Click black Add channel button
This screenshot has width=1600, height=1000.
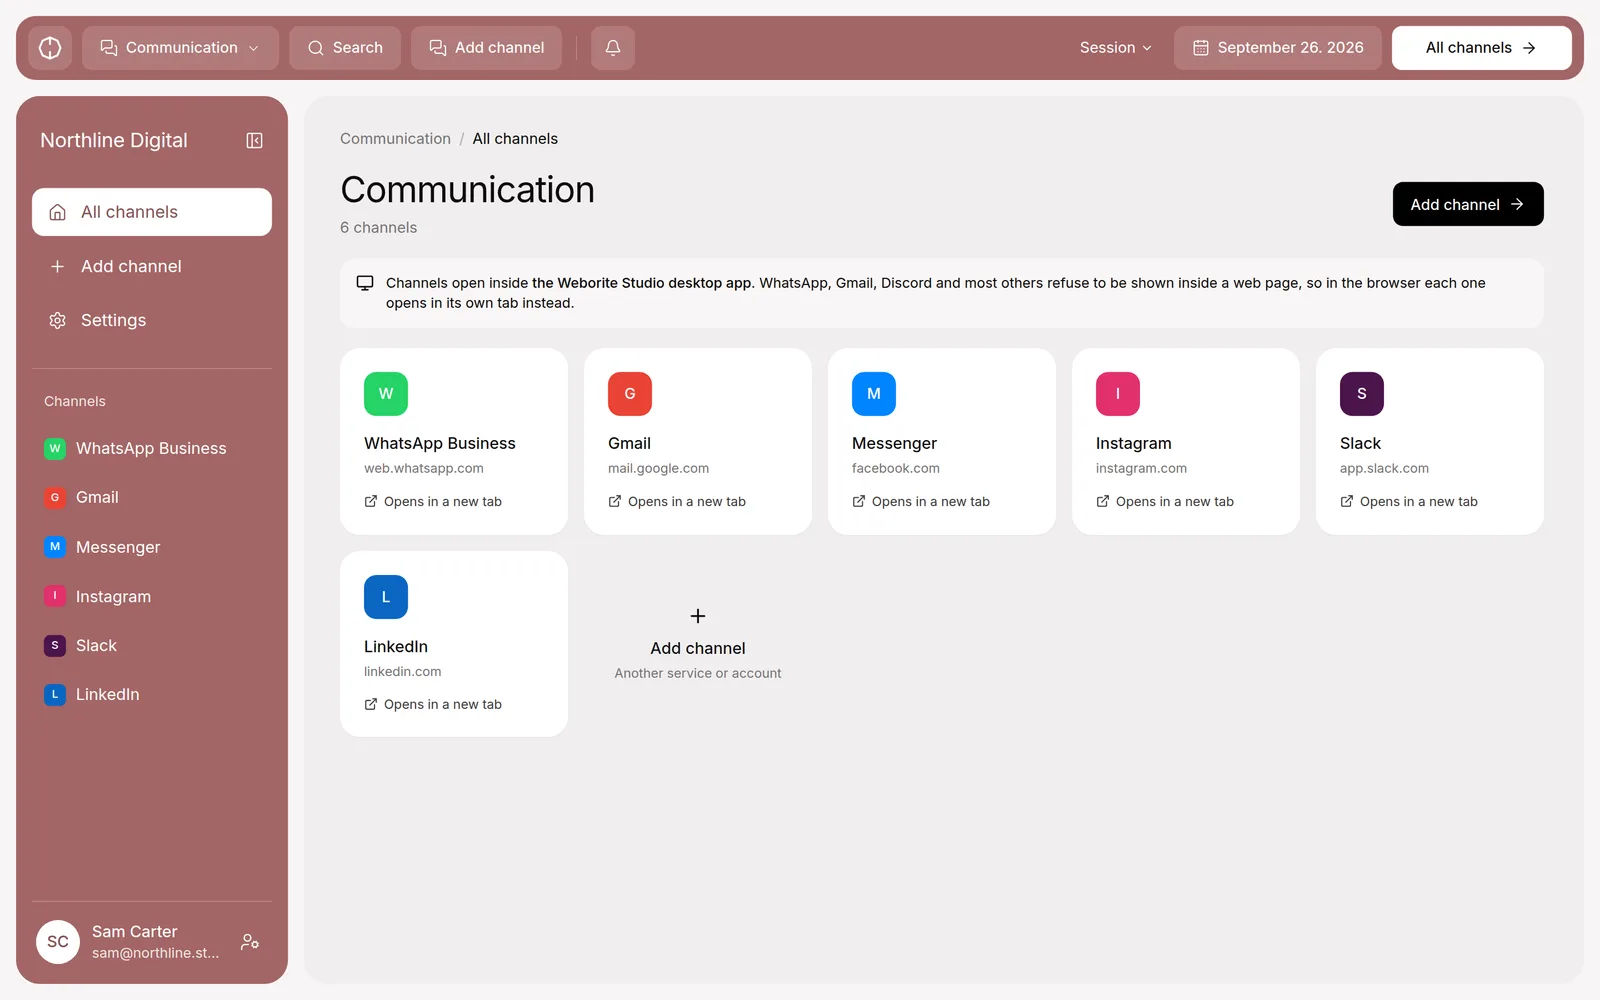pyautogui.click(x=1468, y=204)
